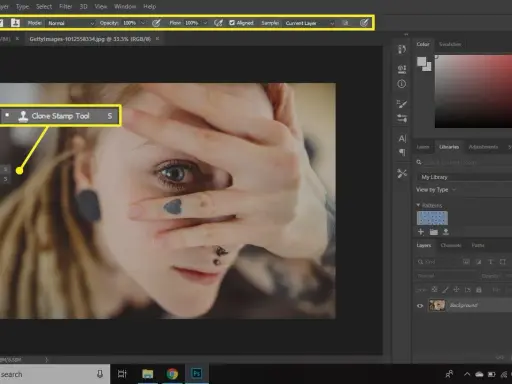This screenshot has width=512, height=384.
Task: Click the foreground color swatch in Color panel
Action: [421, 61]
